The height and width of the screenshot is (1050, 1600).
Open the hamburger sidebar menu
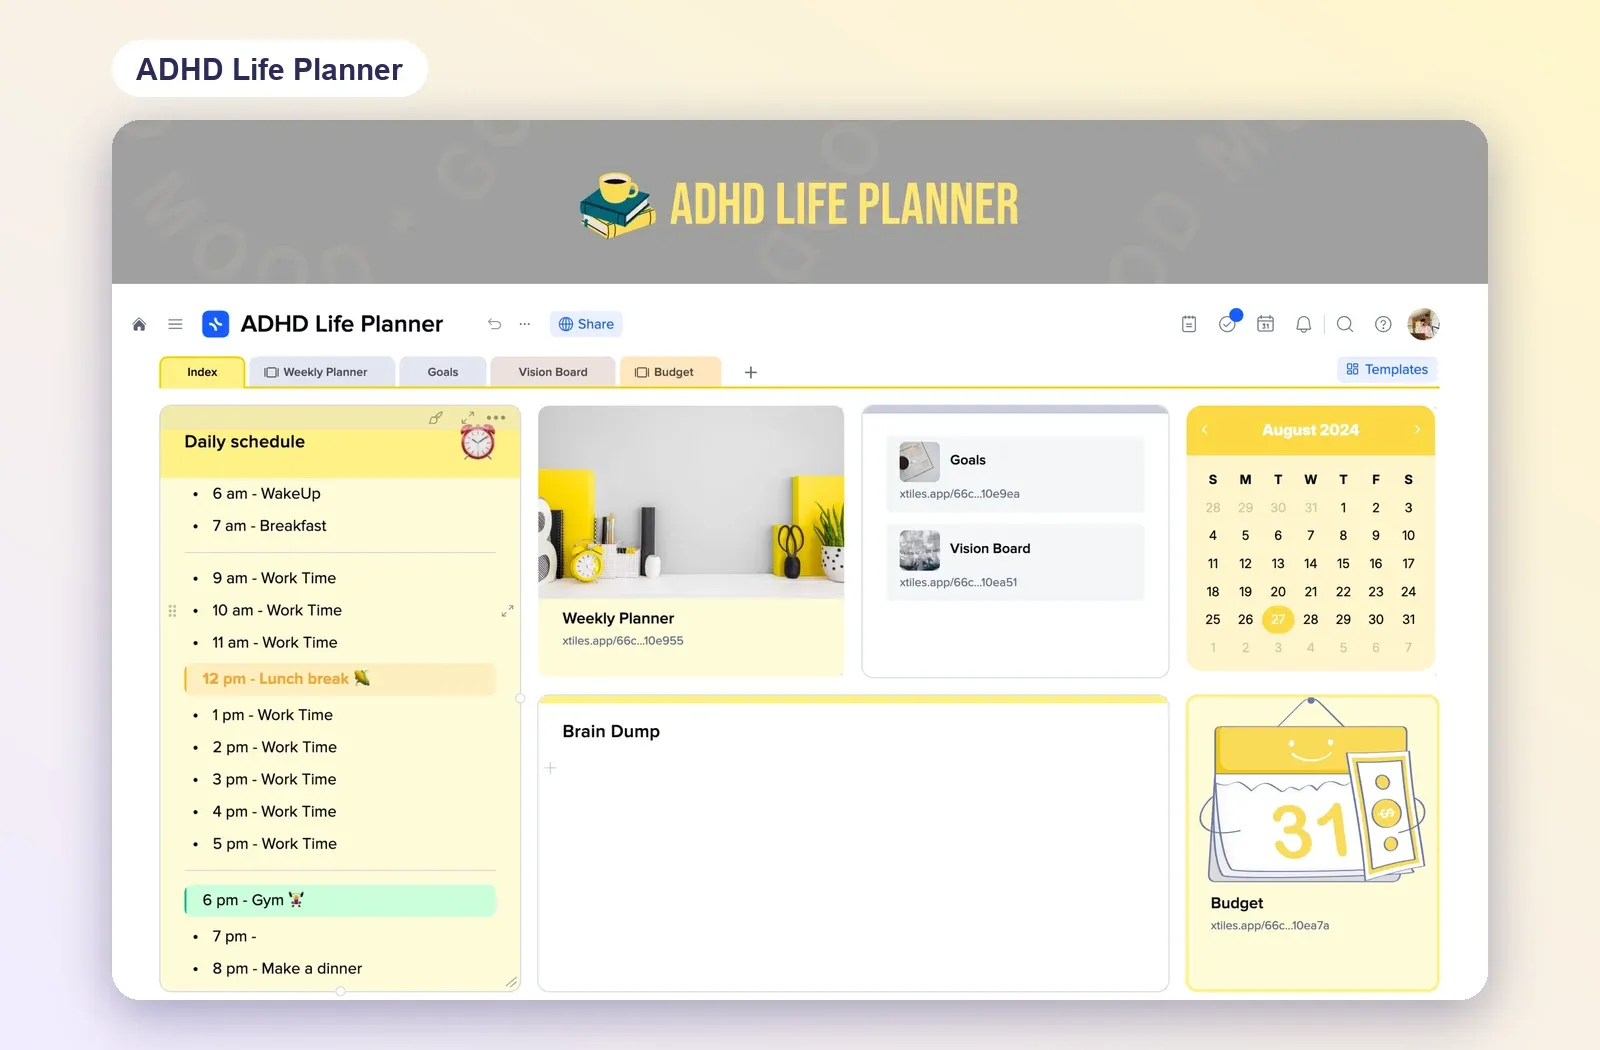click(x=175, y=324)
